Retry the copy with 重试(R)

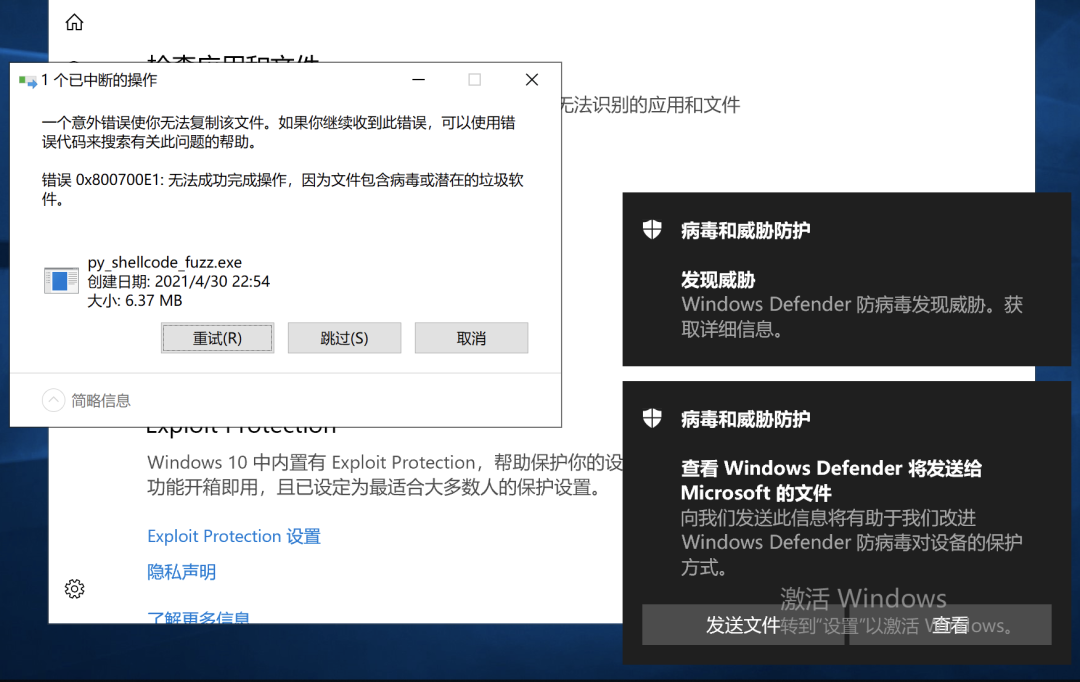click(x=218, y=338)
